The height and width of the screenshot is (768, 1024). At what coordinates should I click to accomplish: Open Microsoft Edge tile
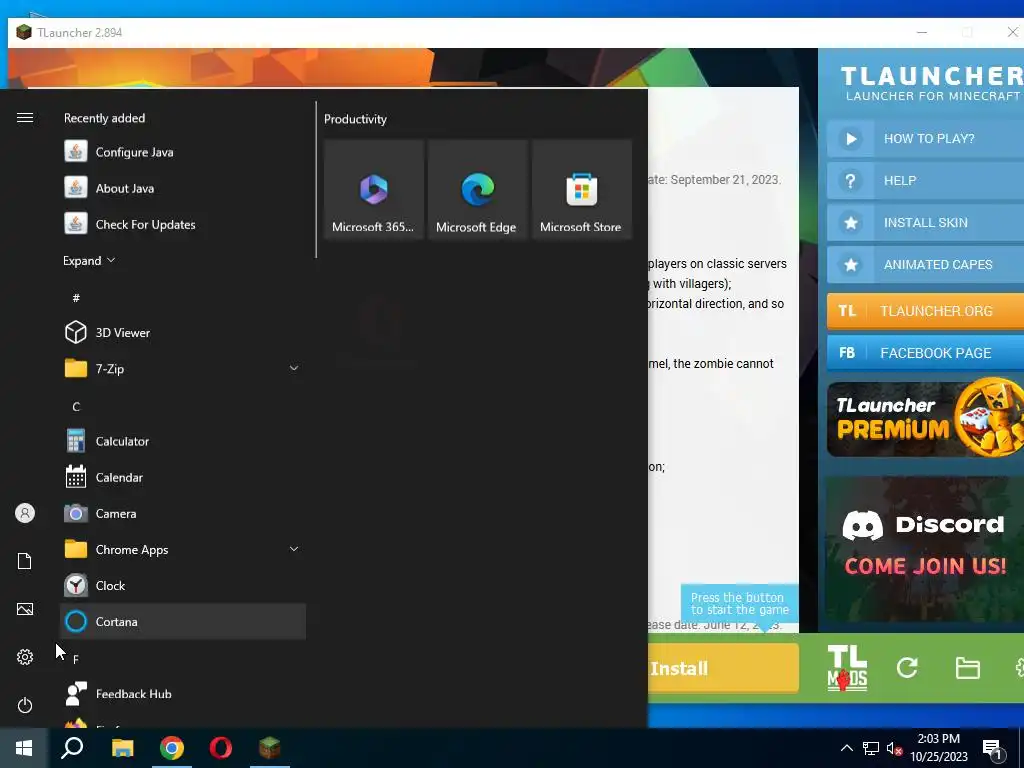tap(477, 190)
